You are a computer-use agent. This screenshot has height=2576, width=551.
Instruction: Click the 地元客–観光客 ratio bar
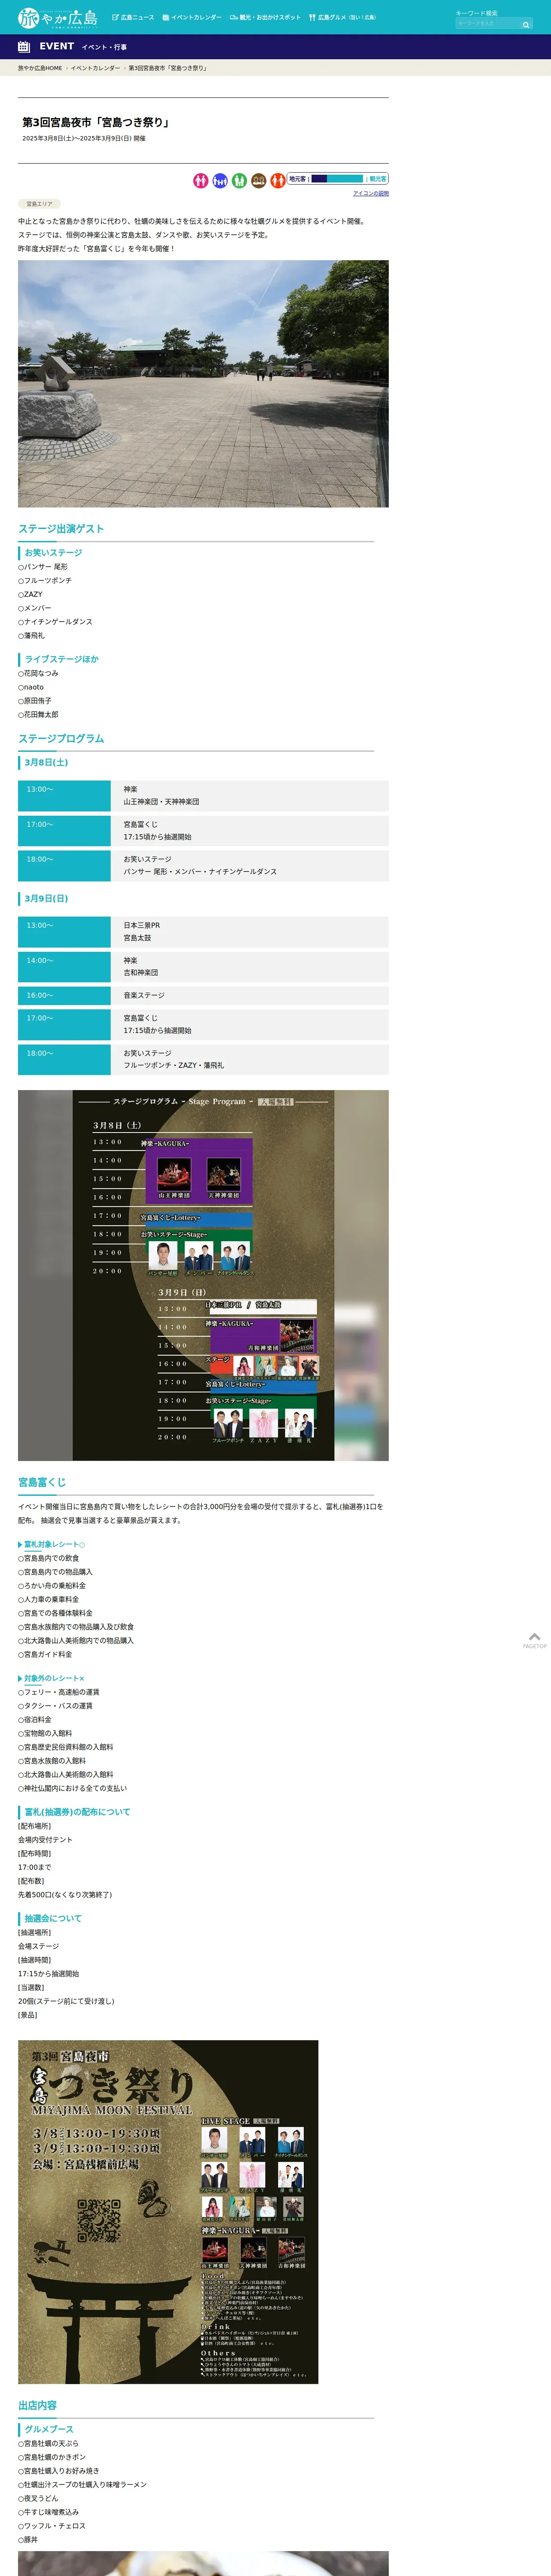coord(338,179)
